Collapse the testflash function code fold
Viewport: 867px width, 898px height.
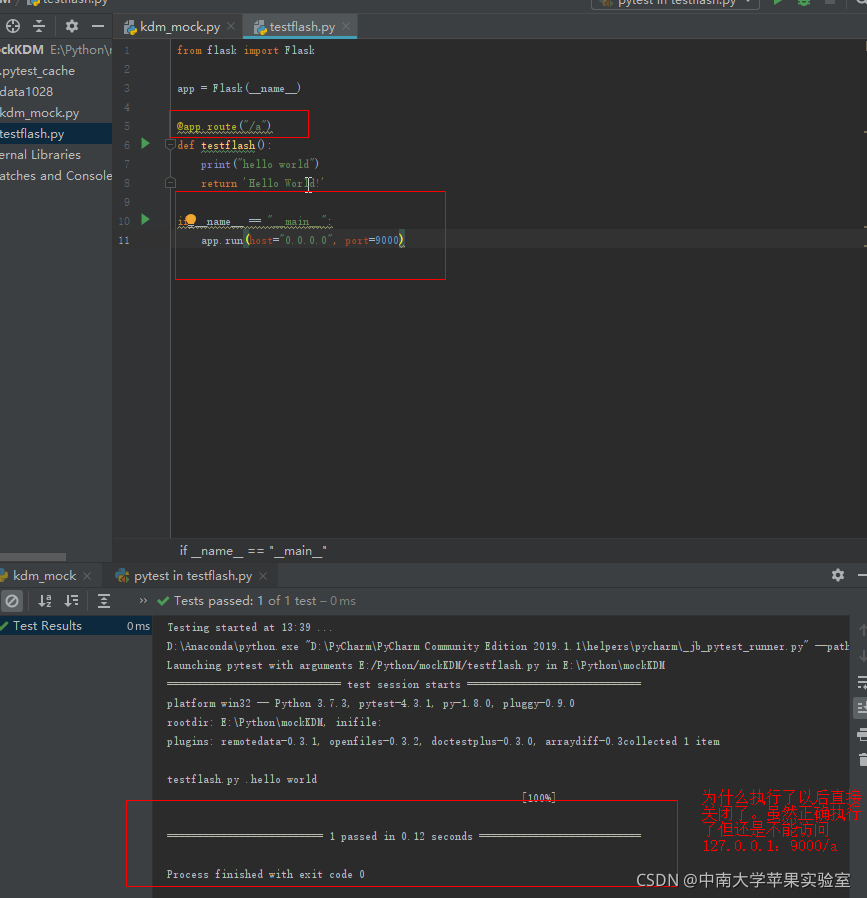point(170,145)
